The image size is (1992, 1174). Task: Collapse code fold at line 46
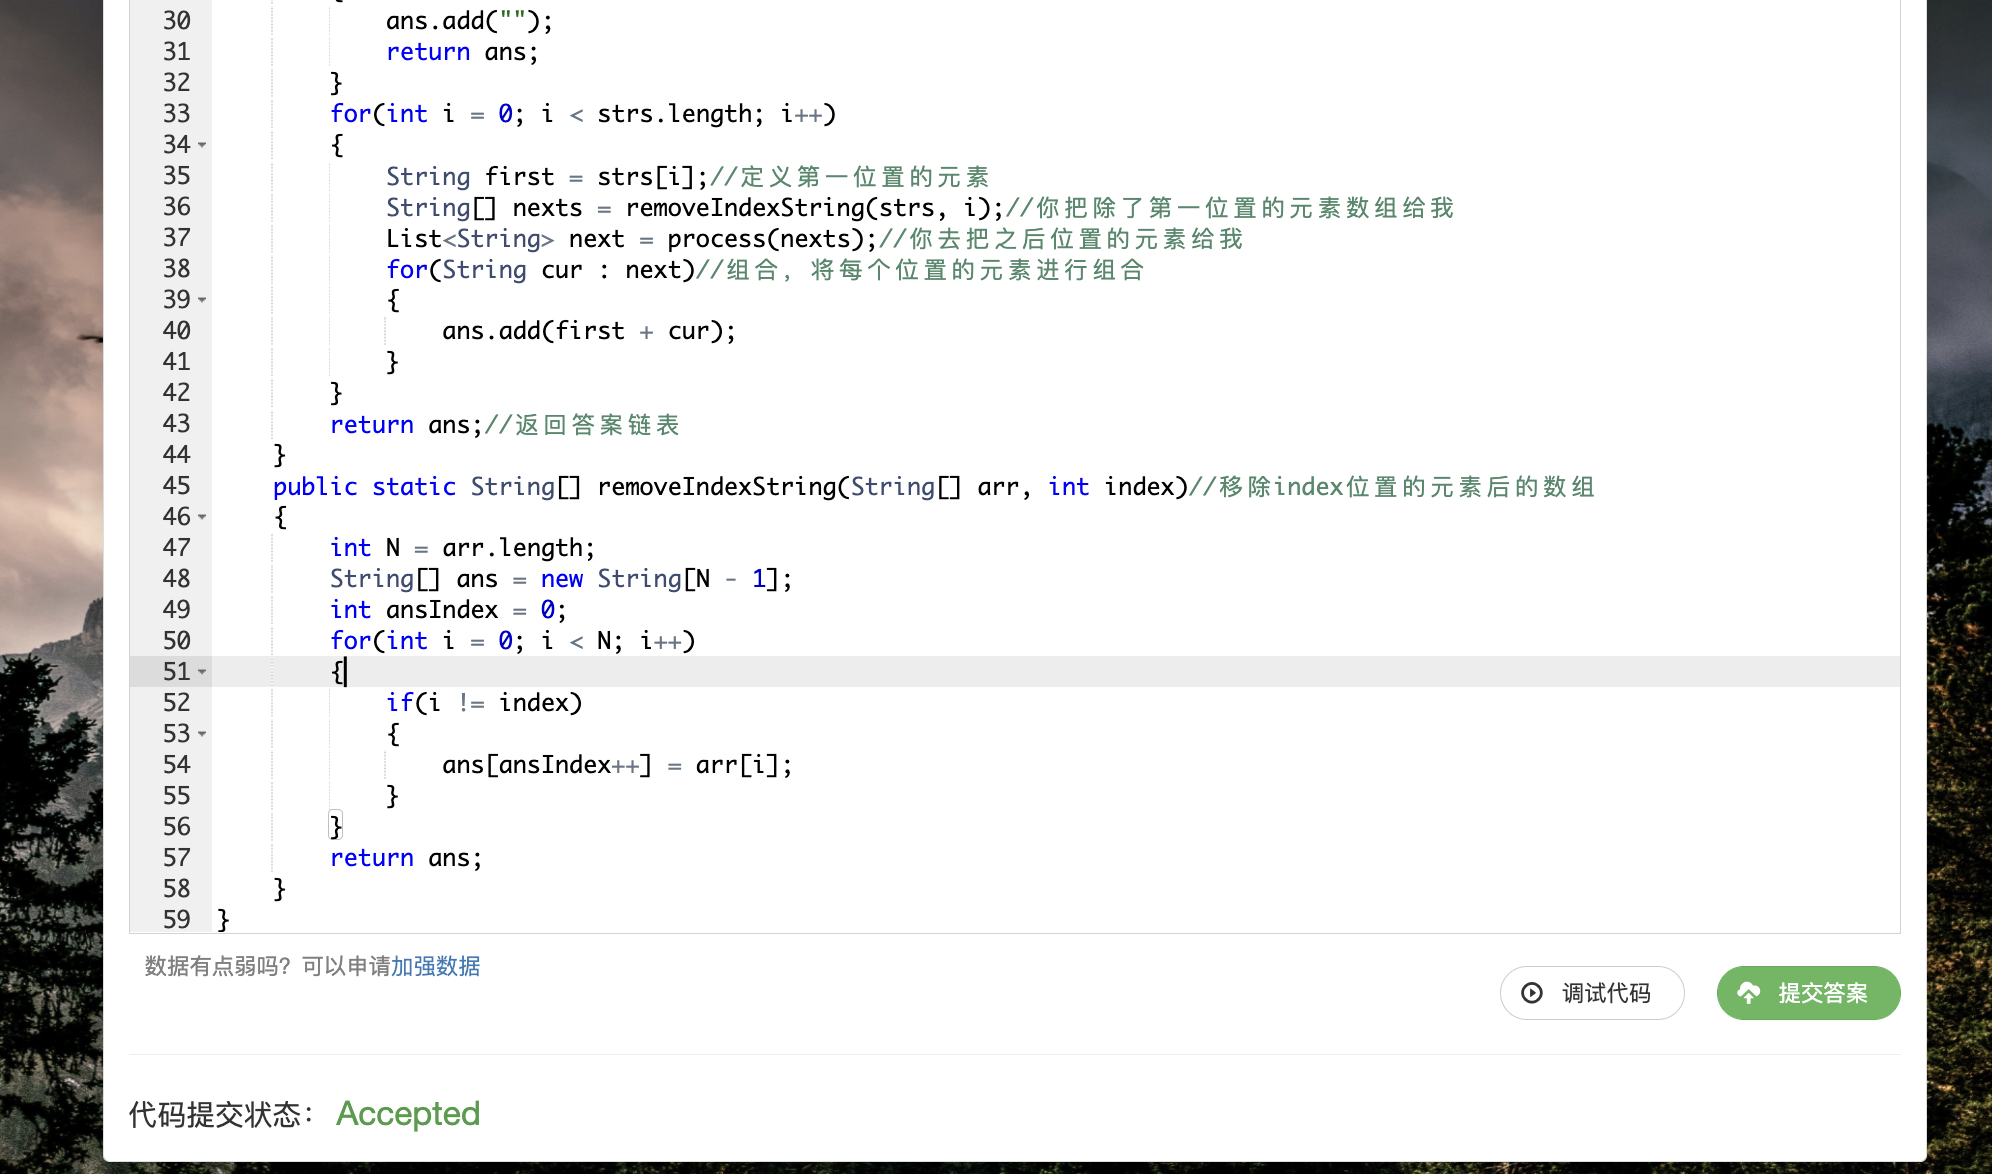[x=203, y=517]
